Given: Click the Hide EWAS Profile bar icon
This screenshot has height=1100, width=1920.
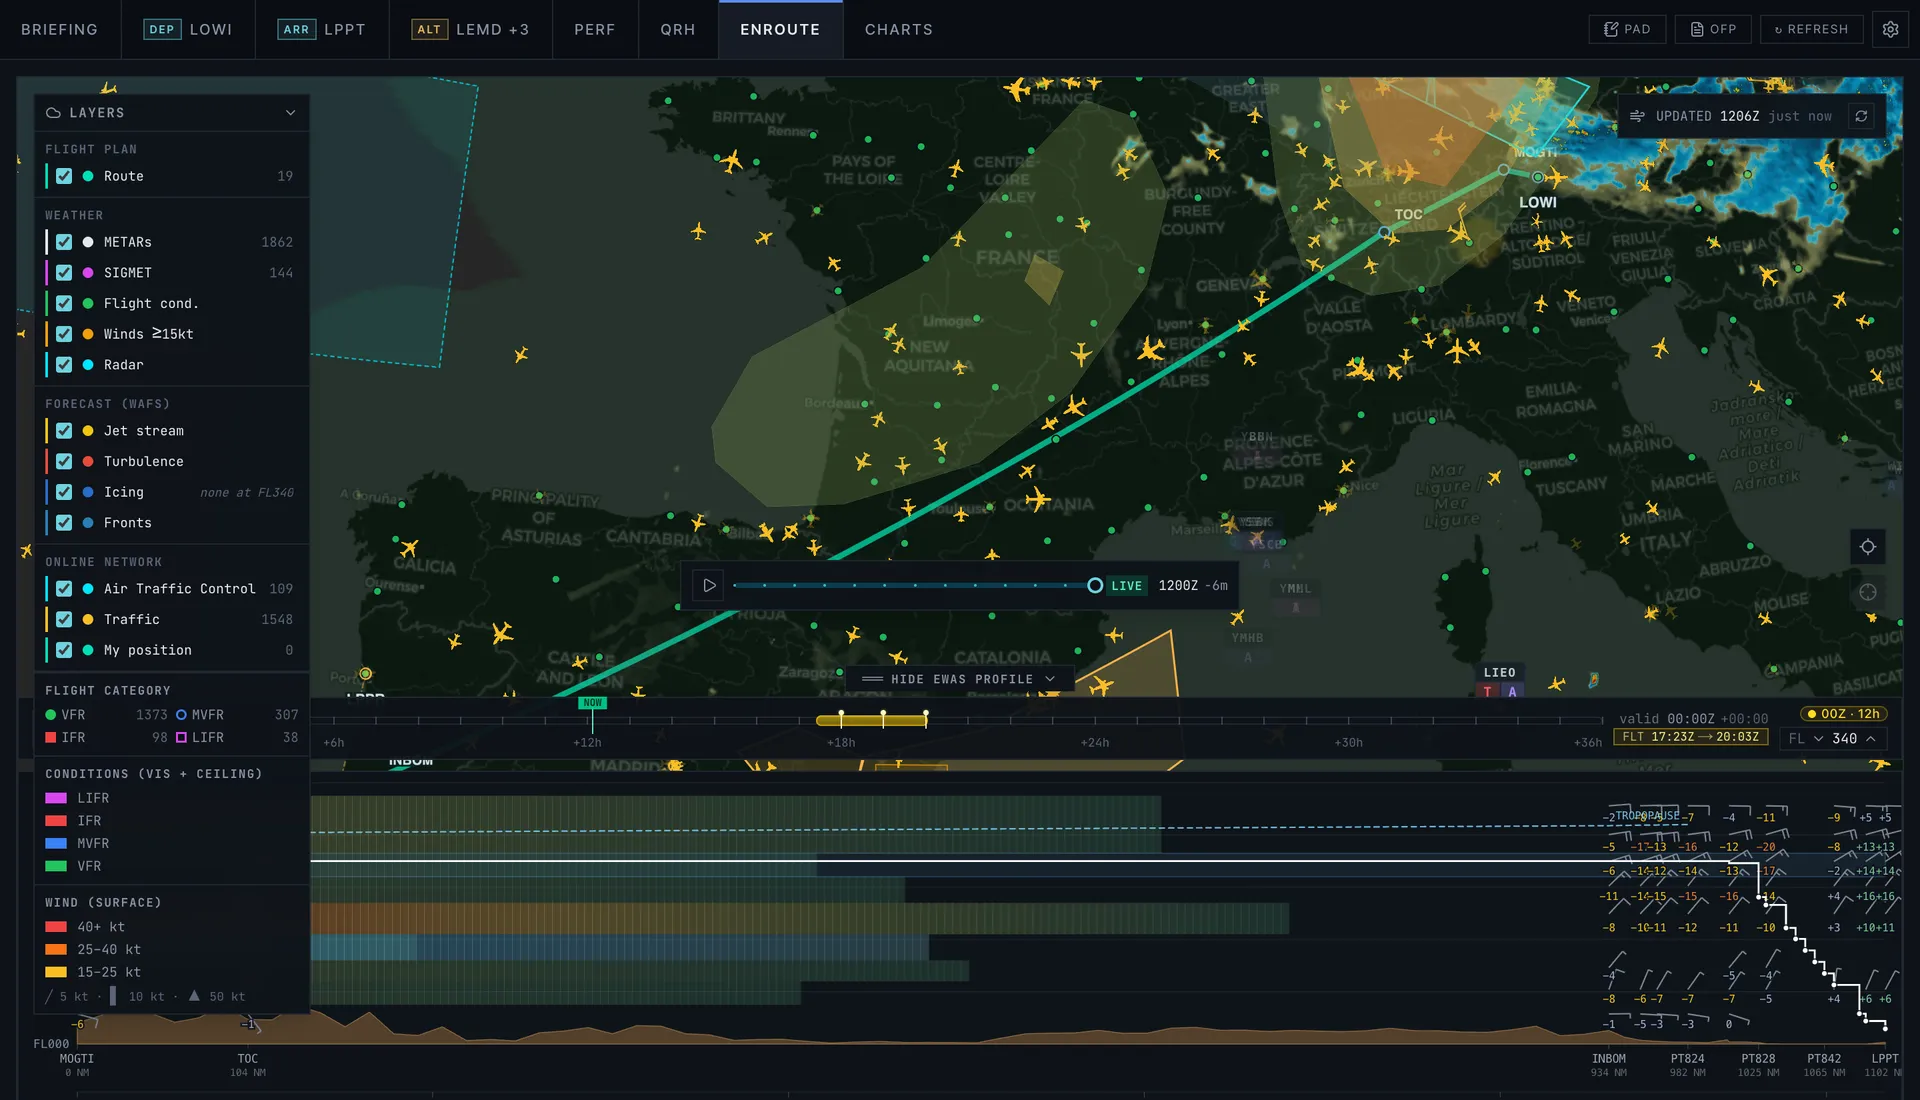Looking at the screenshot, I should [x=872, y=679].
